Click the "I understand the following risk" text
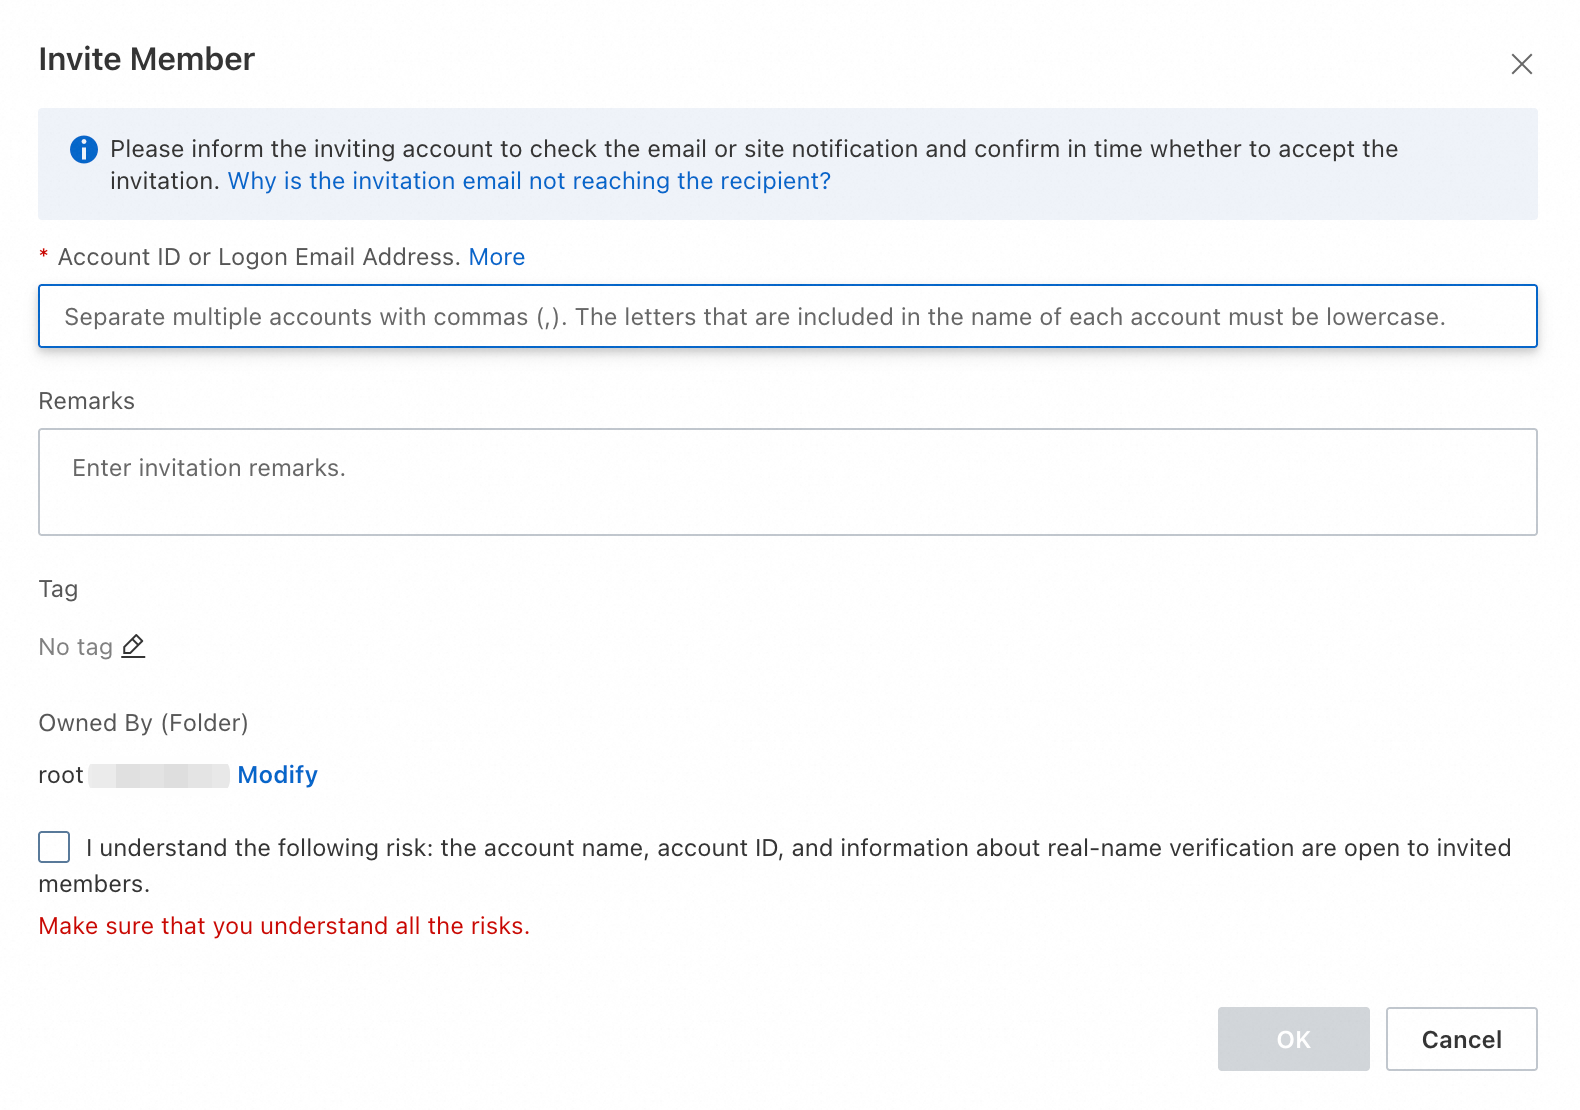Screen dimensions: 1580x1110 (798, 848)
